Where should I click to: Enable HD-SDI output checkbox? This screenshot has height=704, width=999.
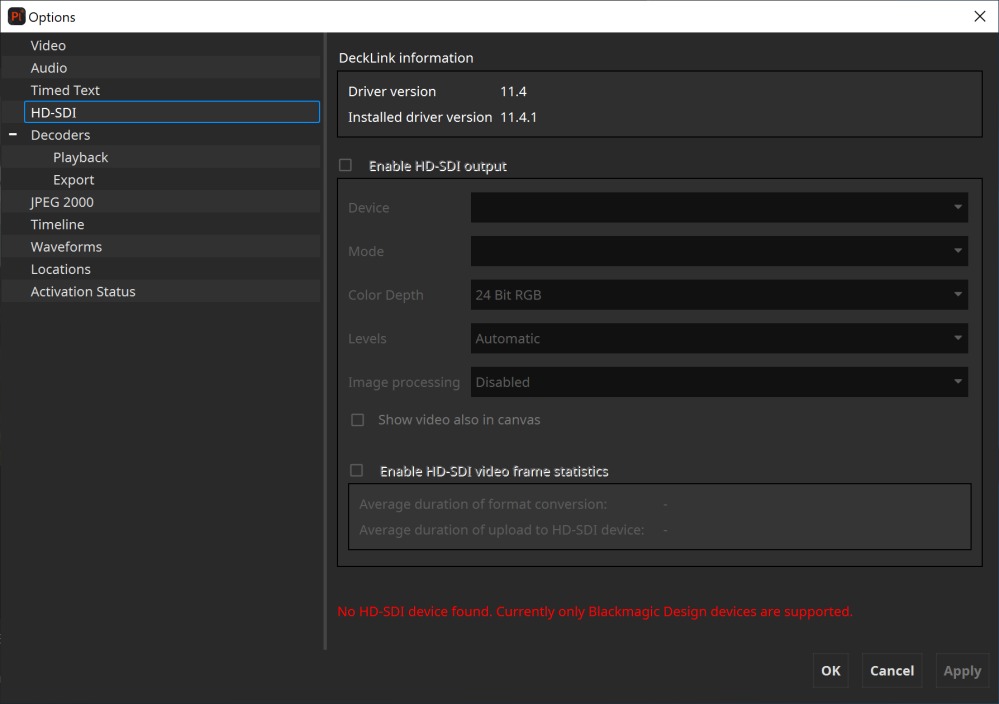point(346,166)
